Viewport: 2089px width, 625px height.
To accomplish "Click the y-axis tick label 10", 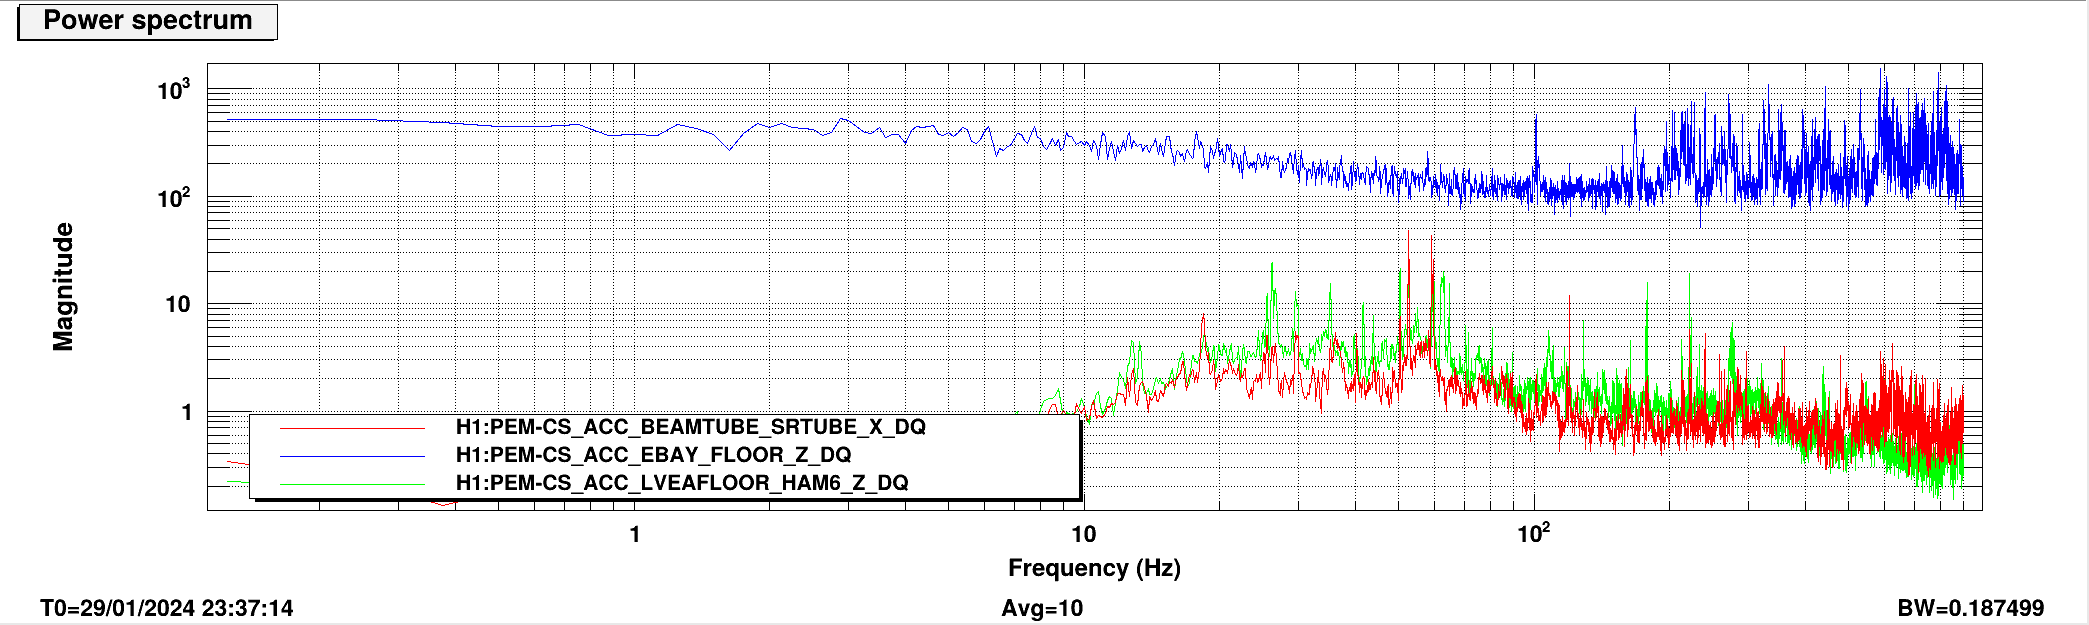I will 178,304.
